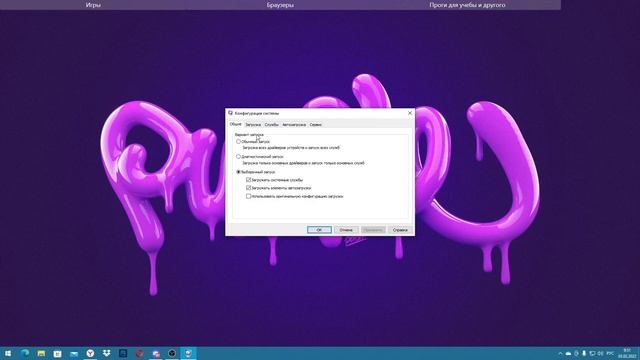Viewport: 640px width, 360px height.
Task: Open the red circular taskbar app
Action: click(139, 353)
